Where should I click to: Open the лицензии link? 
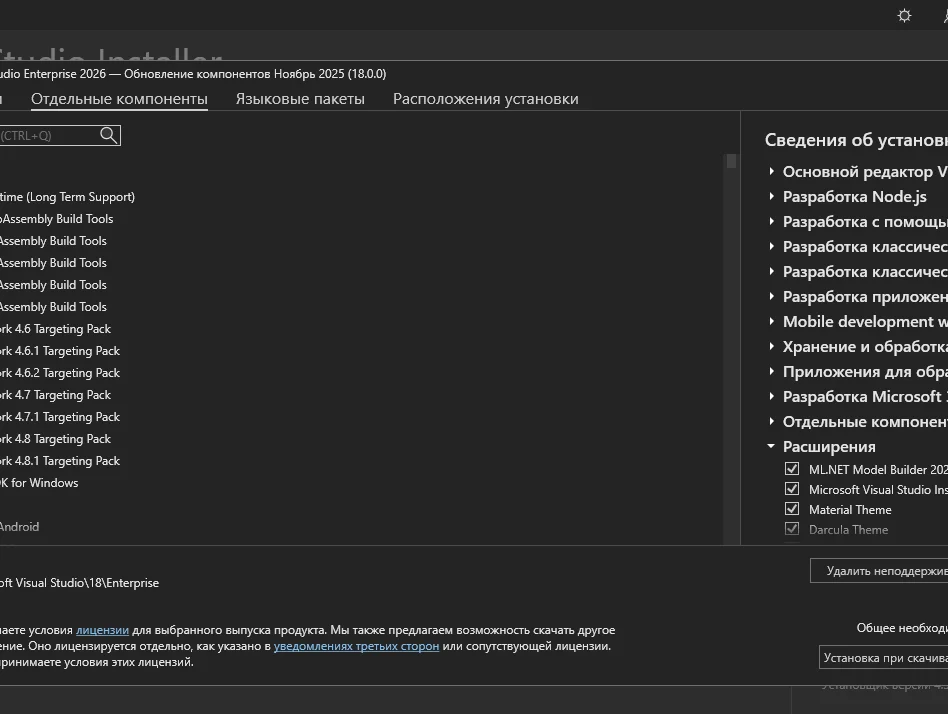tap(102, 630)
